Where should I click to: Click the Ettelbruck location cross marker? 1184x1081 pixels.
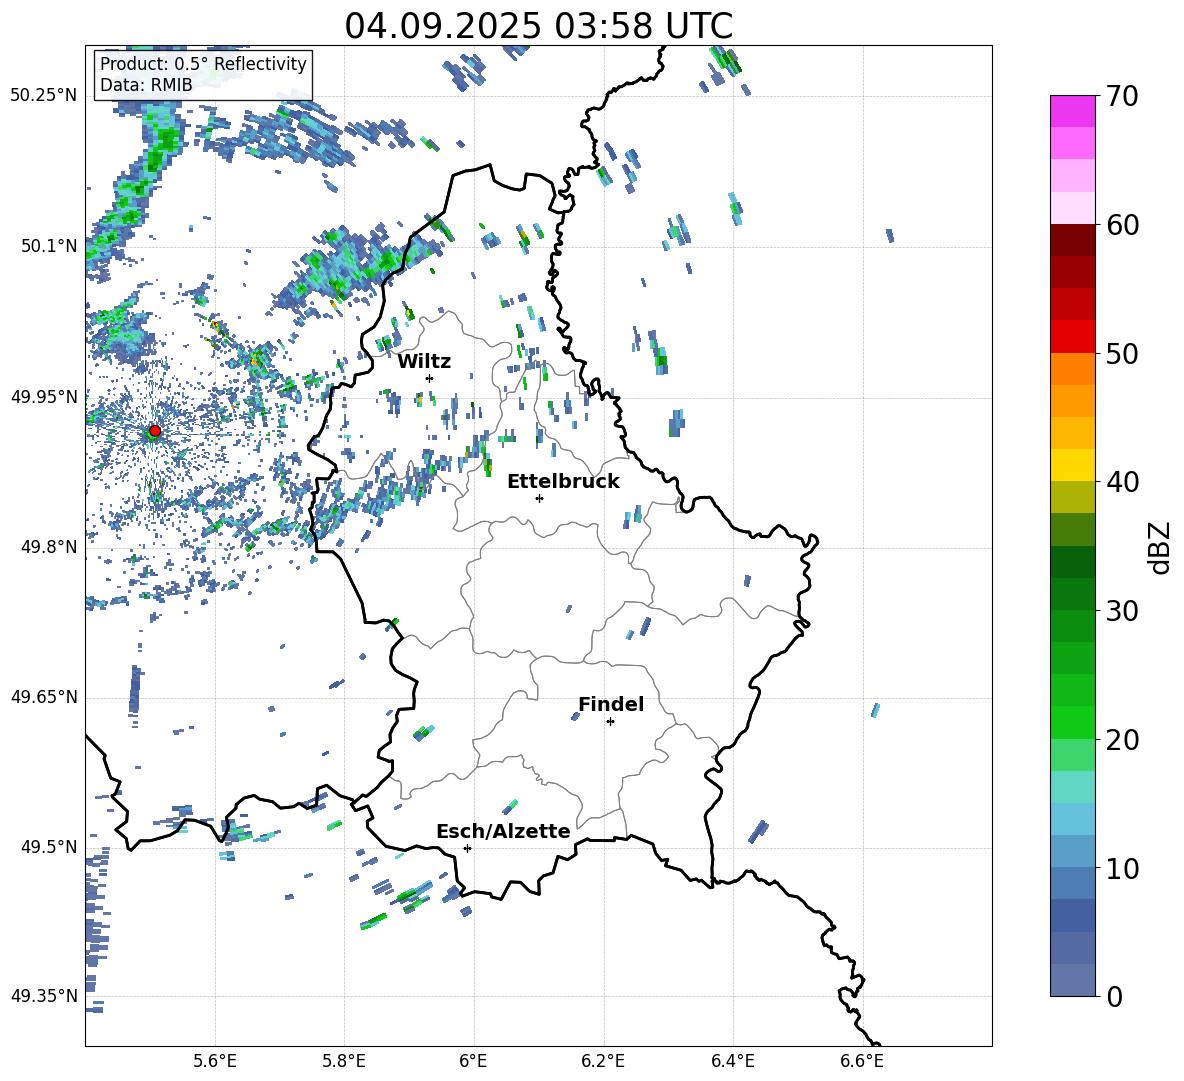539,498
